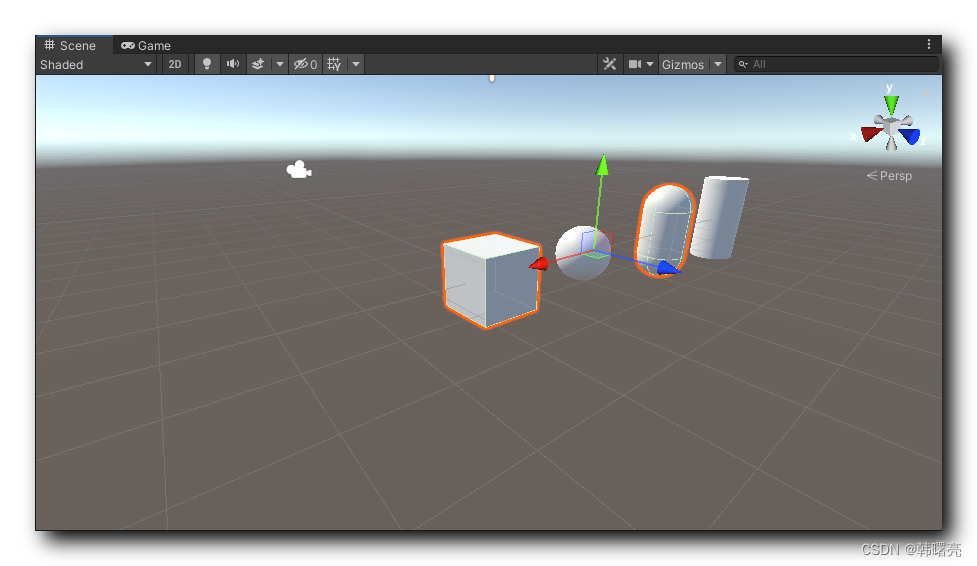
Task: Expand the Gizmos dropdown arrow
Action: (x=718, y=64)
